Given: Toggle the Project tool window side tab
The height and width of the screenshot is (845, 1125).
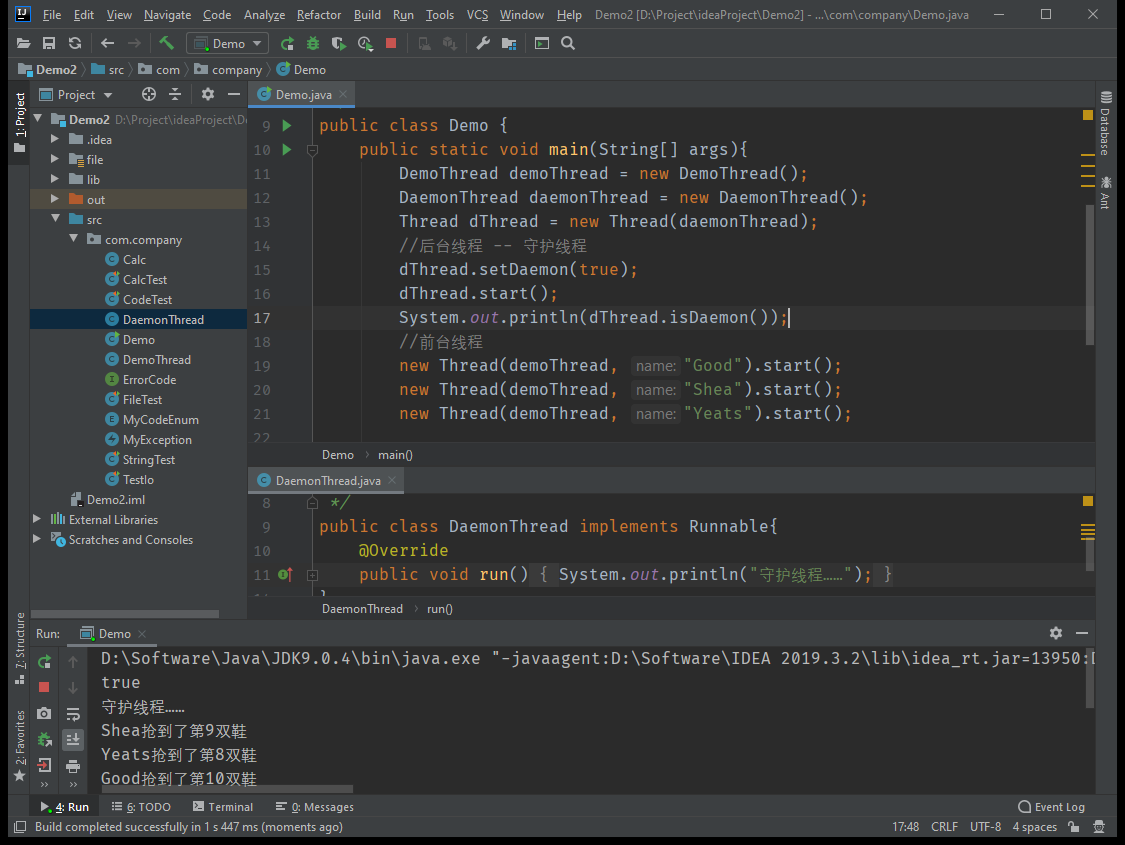Looking at the screenshot, I should pyautogui.click(x=19, y=122).
